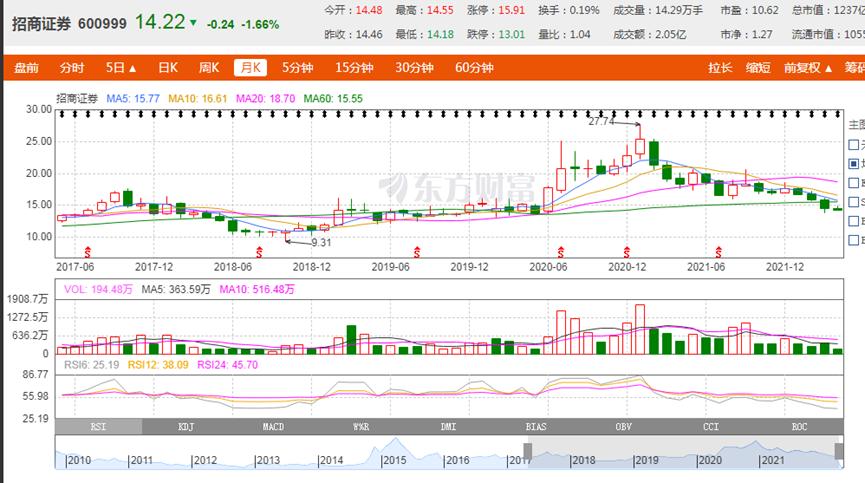Click the 缩短 shorten chart button
Viewport: 865px width, 483px height.
pos(758,68)
